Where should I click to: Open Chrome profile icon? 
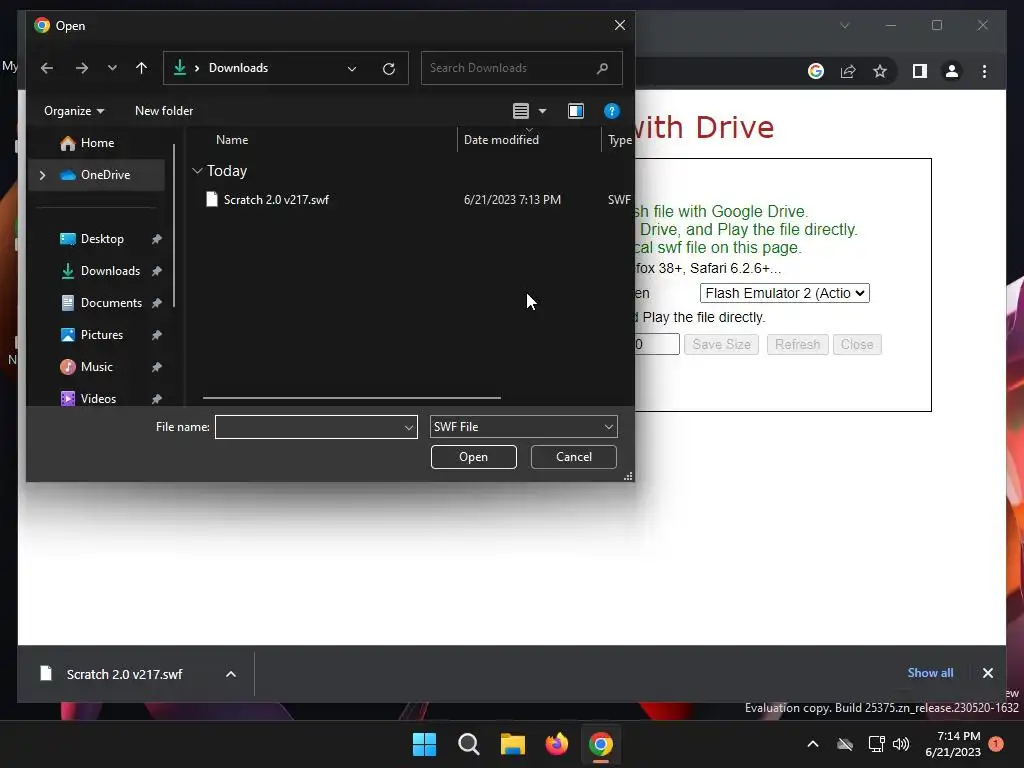pos(952,71)
